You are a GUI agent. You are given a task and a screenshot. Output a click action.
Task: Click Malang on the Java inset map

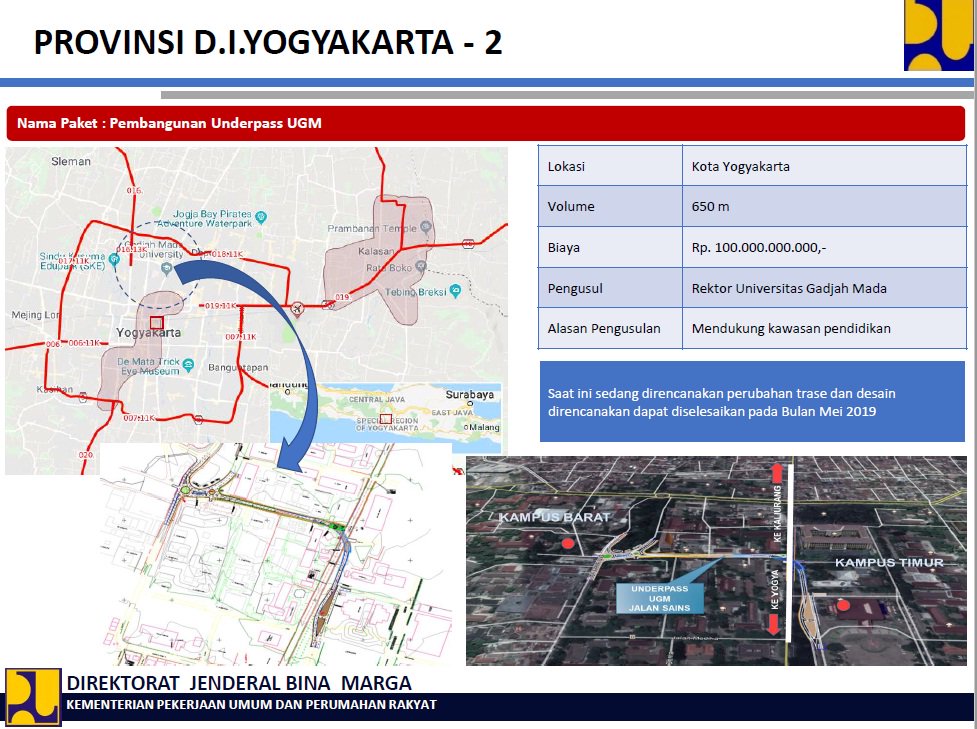tap(484, 427)
